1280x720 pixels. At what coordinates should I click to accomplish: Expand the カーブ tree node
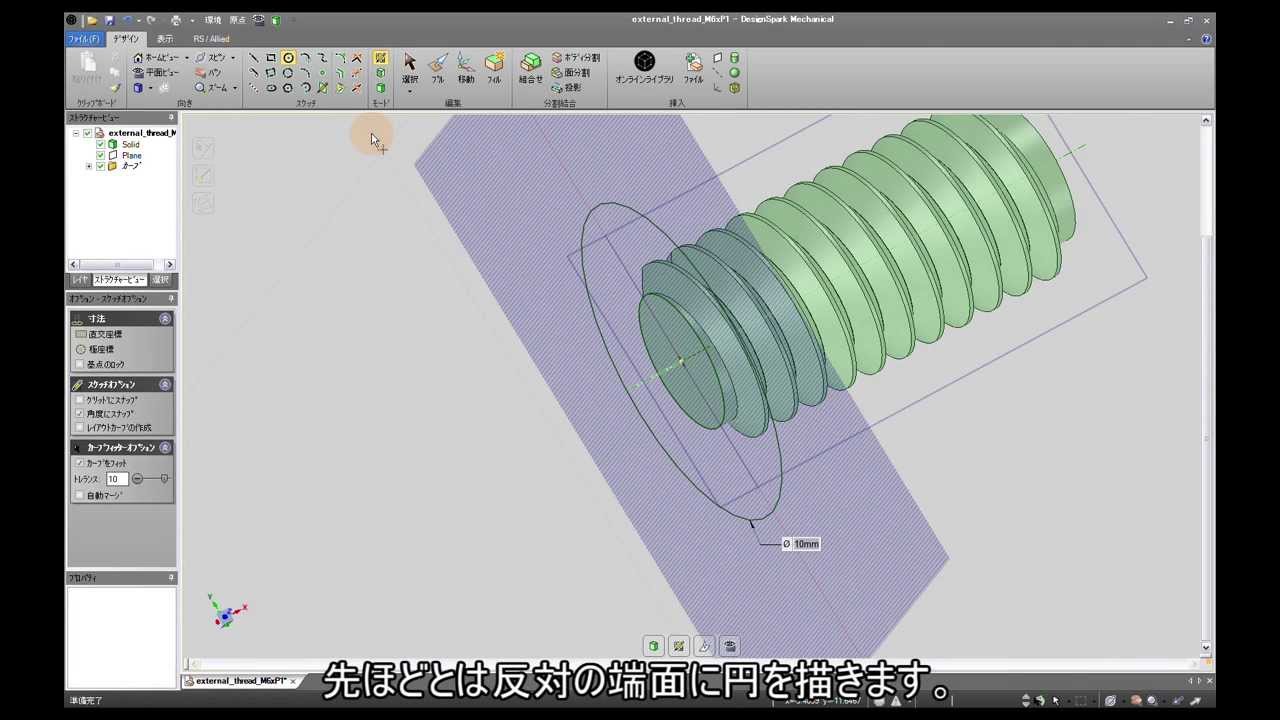click(x=89, y=166)
